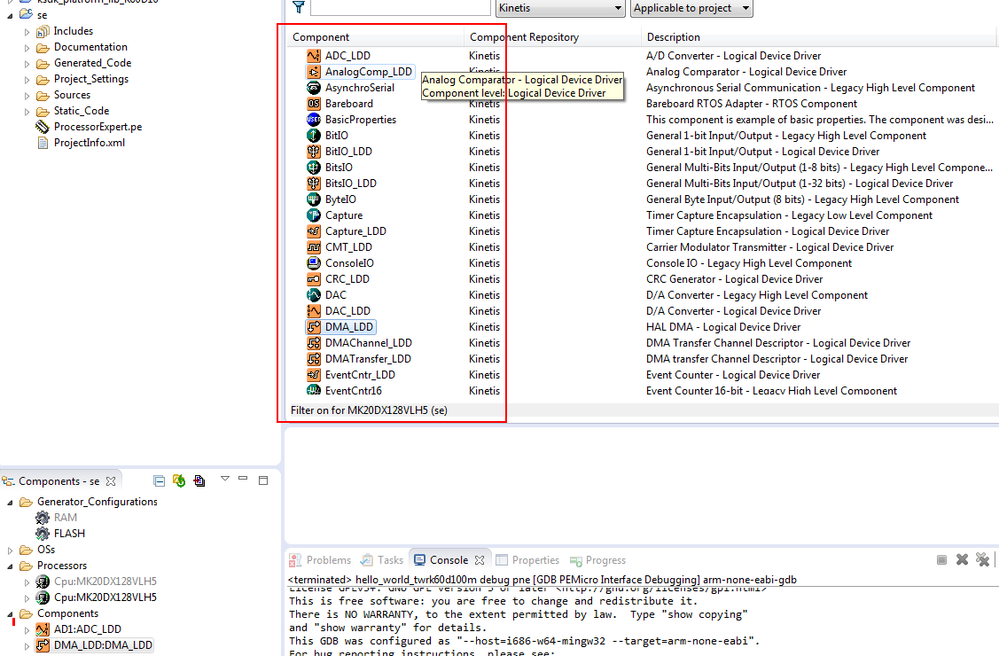Viewport: 999px width, 656px height.
Task: Select EventCntr_LDD in component list
Action: [360, 374]
